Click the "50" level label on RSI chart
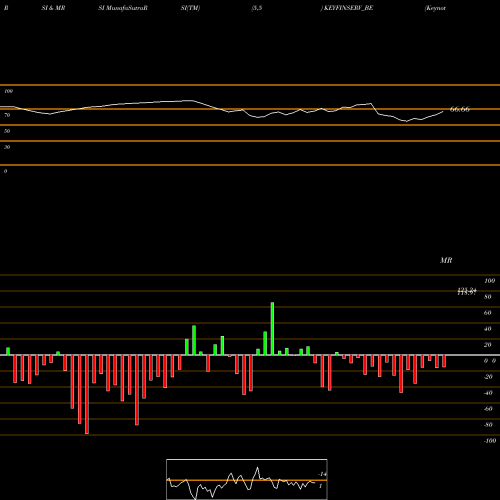The width and height of the screenshot is (500, 500). tap(7, 131)
